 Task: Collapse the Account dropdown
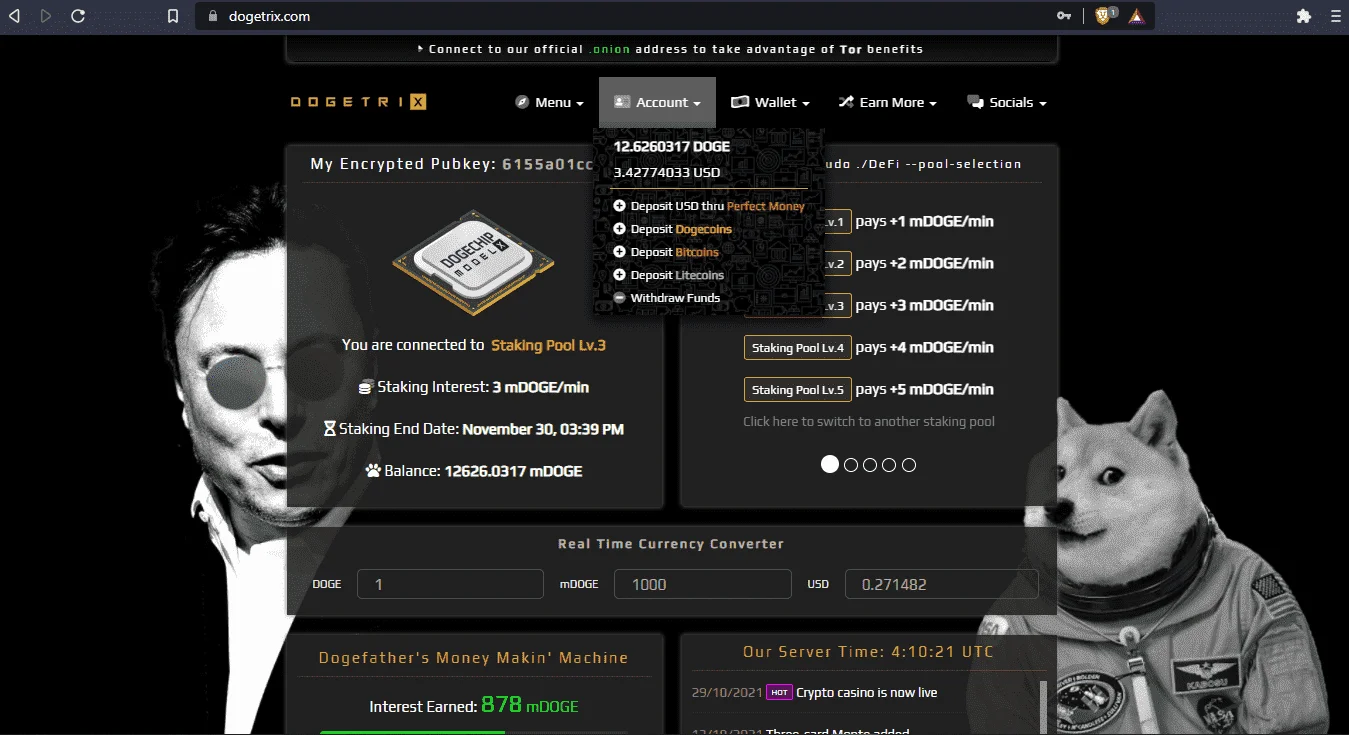(x=657, y=102)
